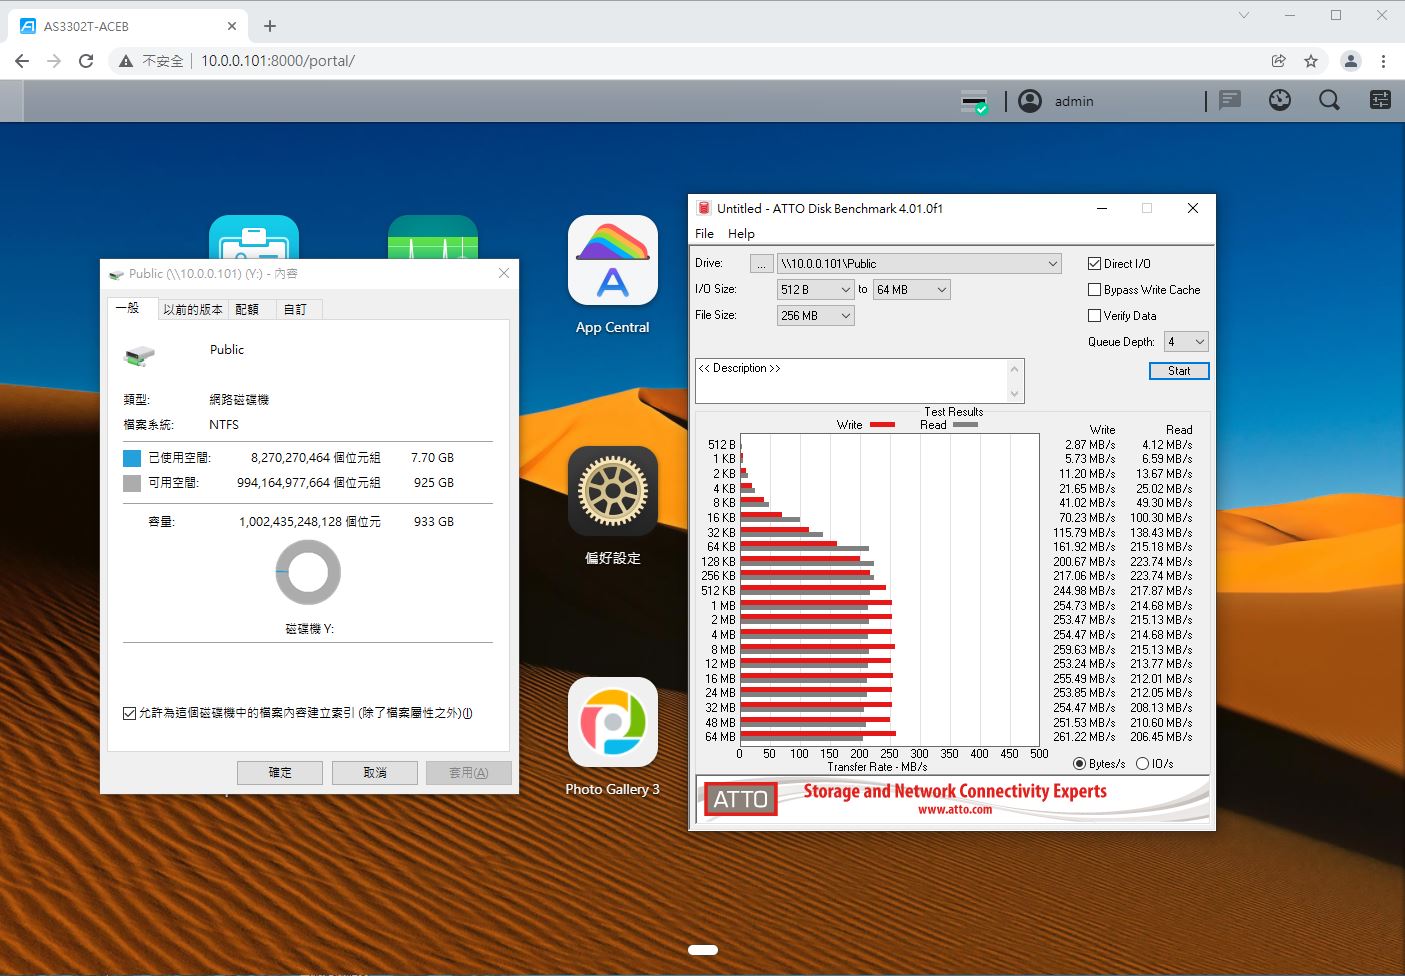Open the admin user avatar menu
The image size is (1405, 976).
coord(1030,101)
